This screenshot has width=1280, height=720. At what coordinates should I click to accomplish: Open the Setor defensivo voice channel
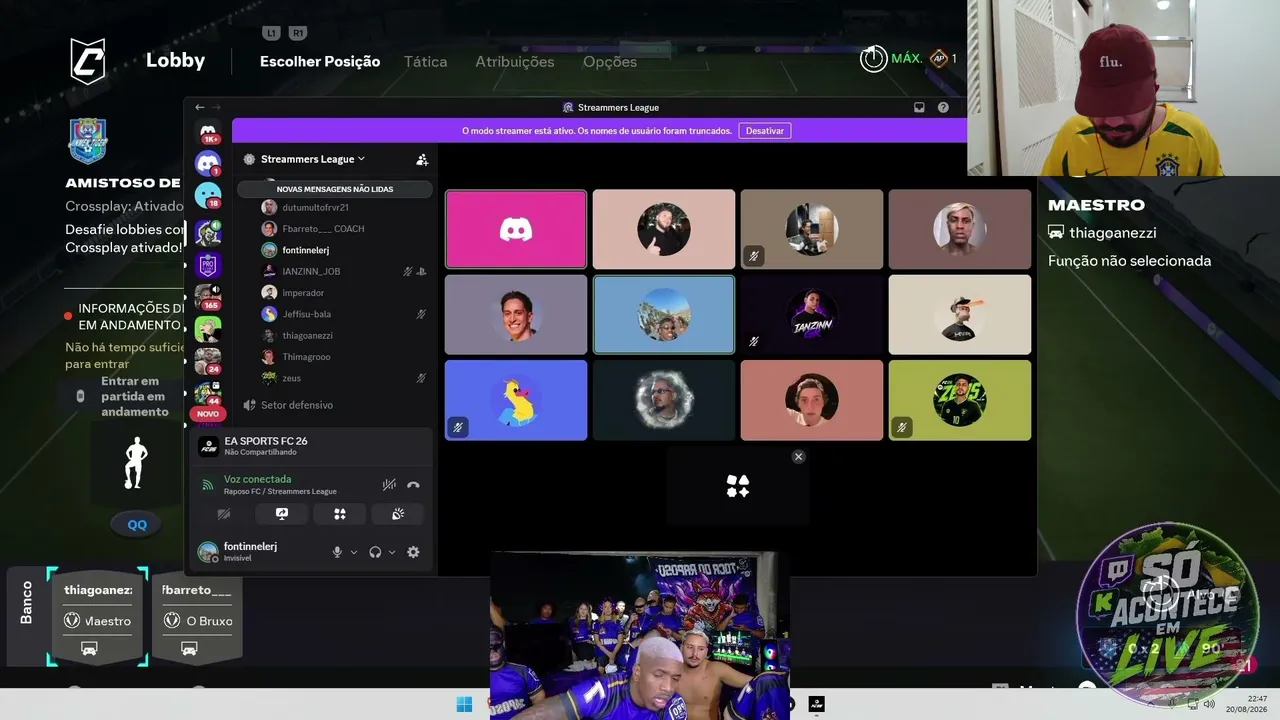(297, 405)
